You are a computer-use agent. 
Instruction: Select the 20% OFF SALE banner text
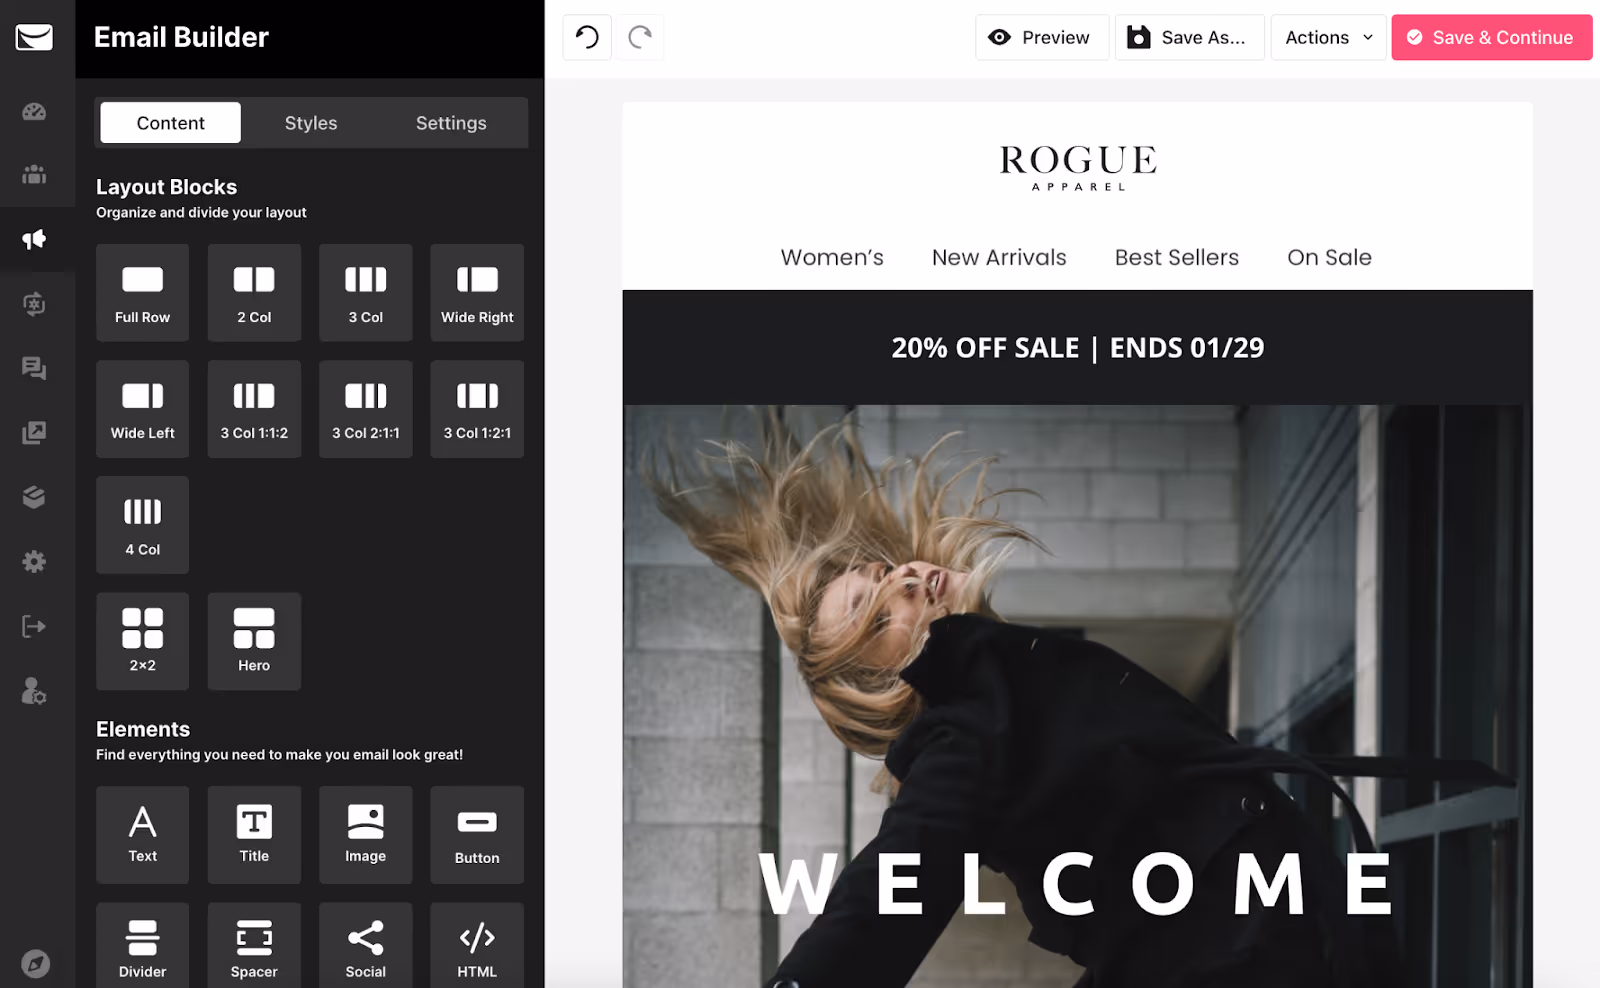1078,348
